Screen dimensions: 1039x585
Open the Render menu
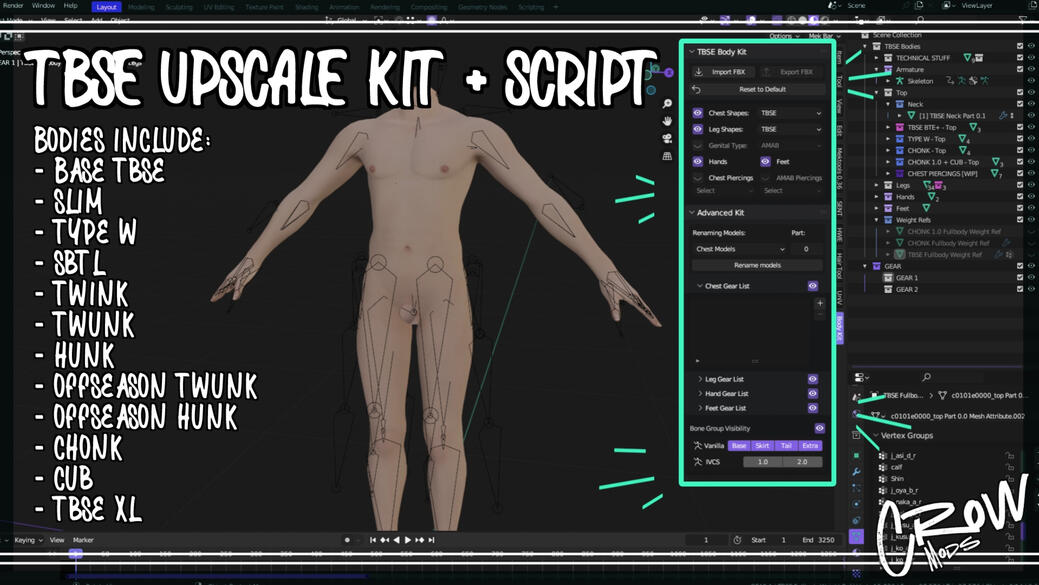(x=11, y=6)
